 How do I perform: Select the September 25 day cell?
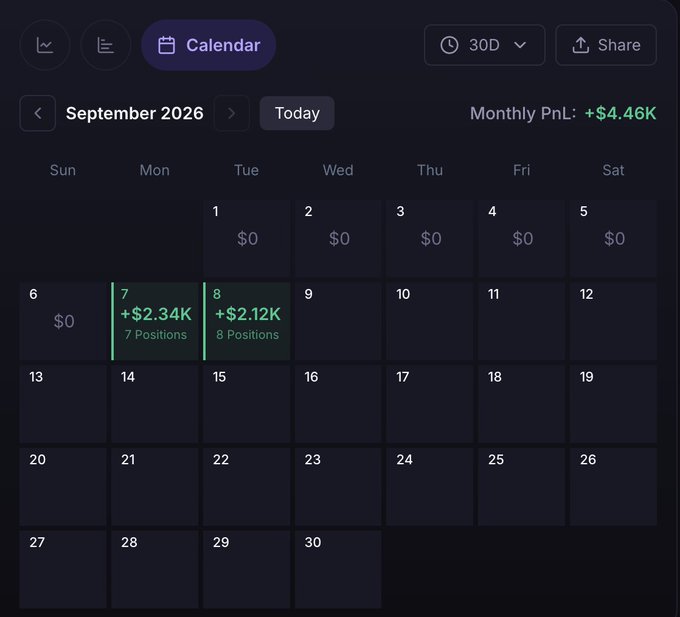tap(522, 487)
